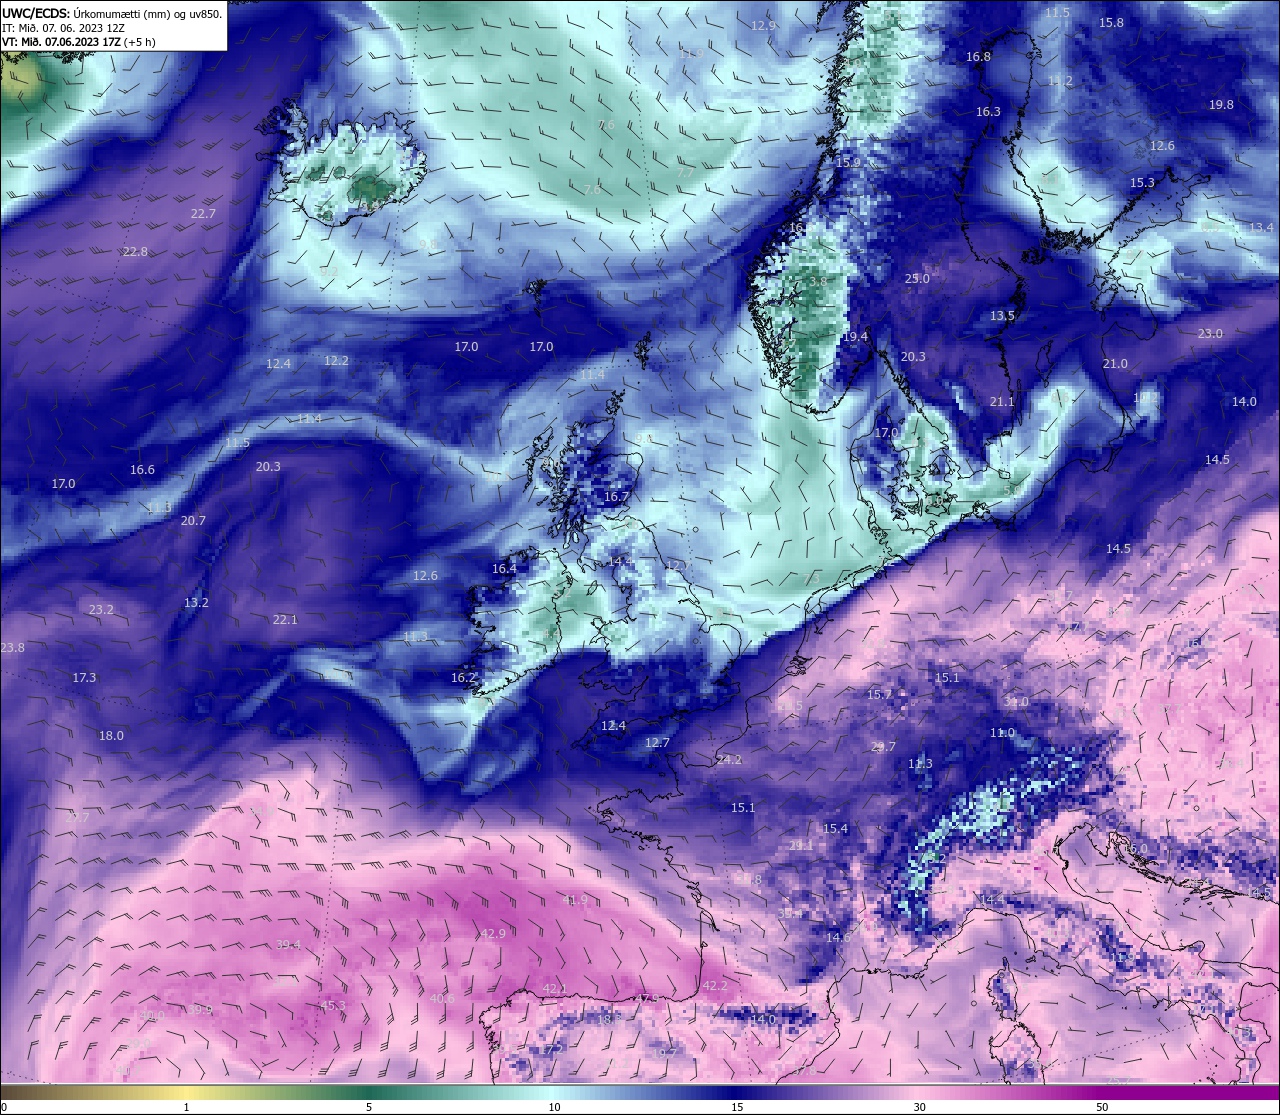The width and height of the screenshot is (1280, 1115).
Task: Click the legend tick label '15'
Action: click(x=737, y=1108)
